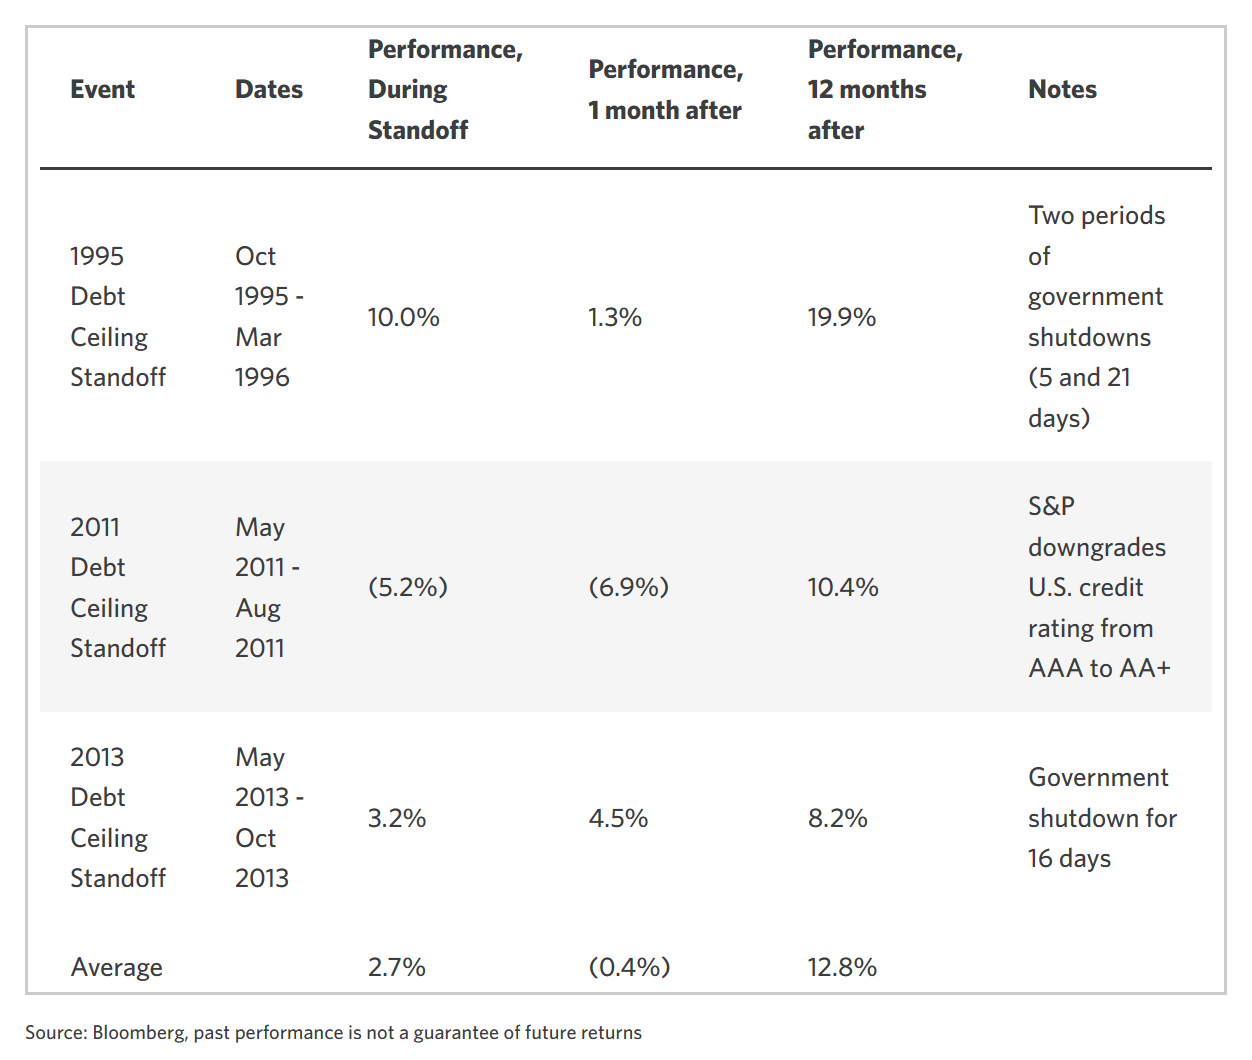
Task: Select the Performance, During Standoff header
Action: (x=444, y=90)
